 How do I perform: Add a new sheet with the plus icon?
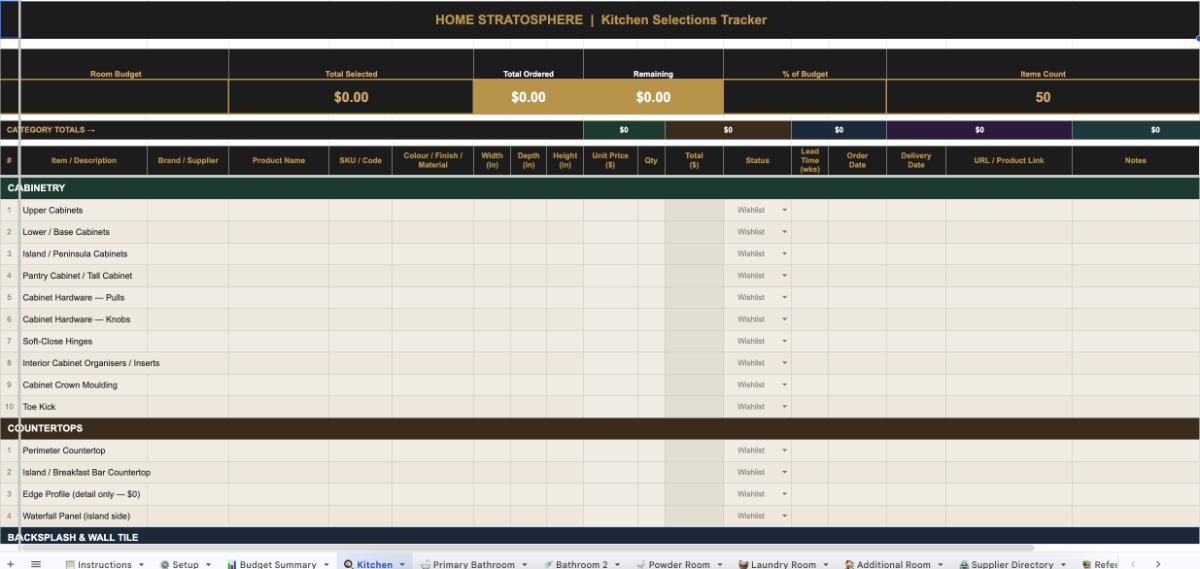[x=10, y=564]
